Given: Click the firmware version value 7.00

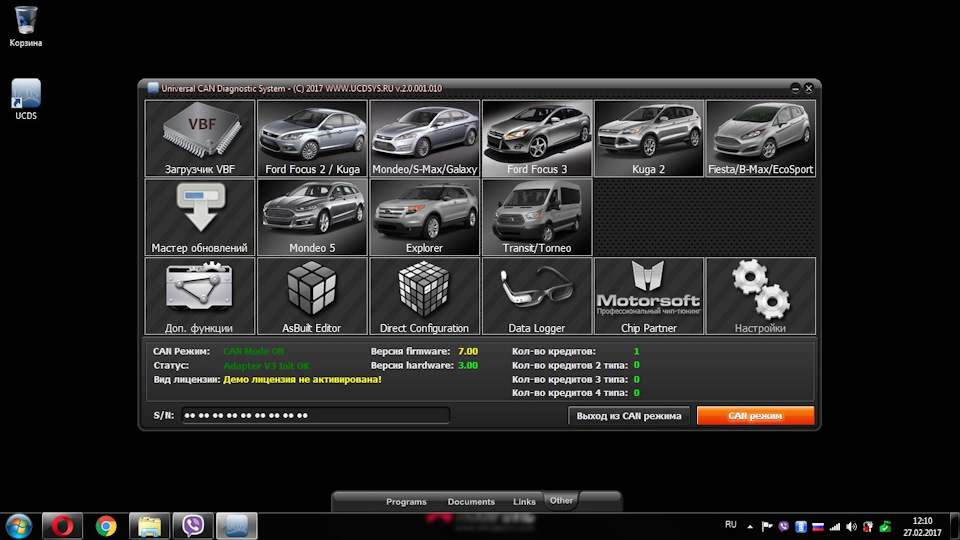Looking at the screenshot, I should (x=468, y=351).
